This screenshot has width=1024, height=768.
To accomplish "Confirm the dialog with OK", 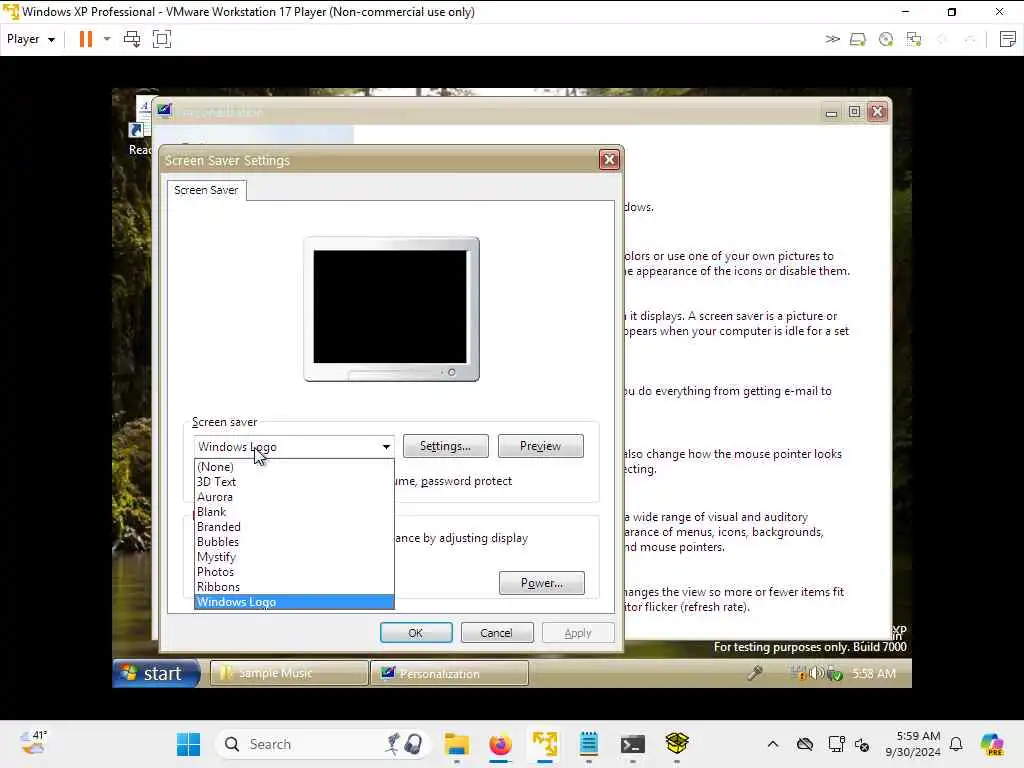I will click(x=415, y=633).
